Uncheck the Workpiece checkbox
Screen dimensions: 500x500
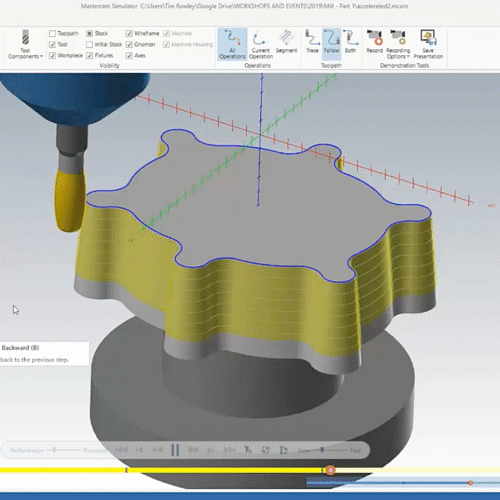point(52,55)
